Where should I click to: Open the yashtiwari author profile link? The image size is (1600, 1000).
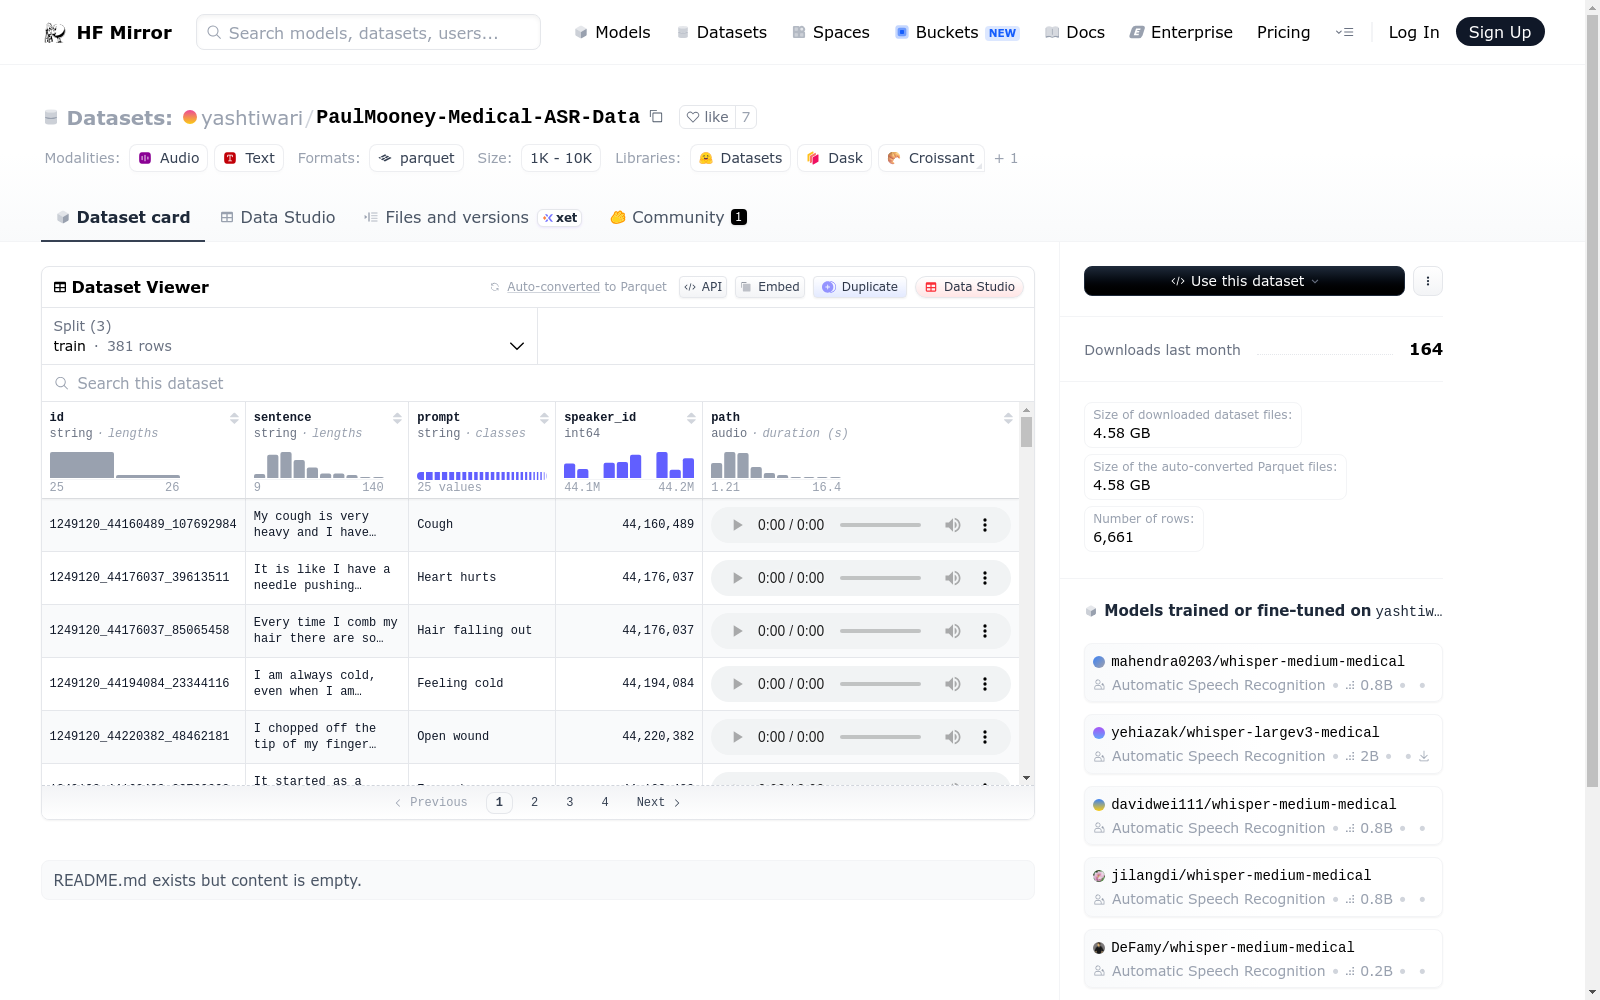tap(252, 118)
